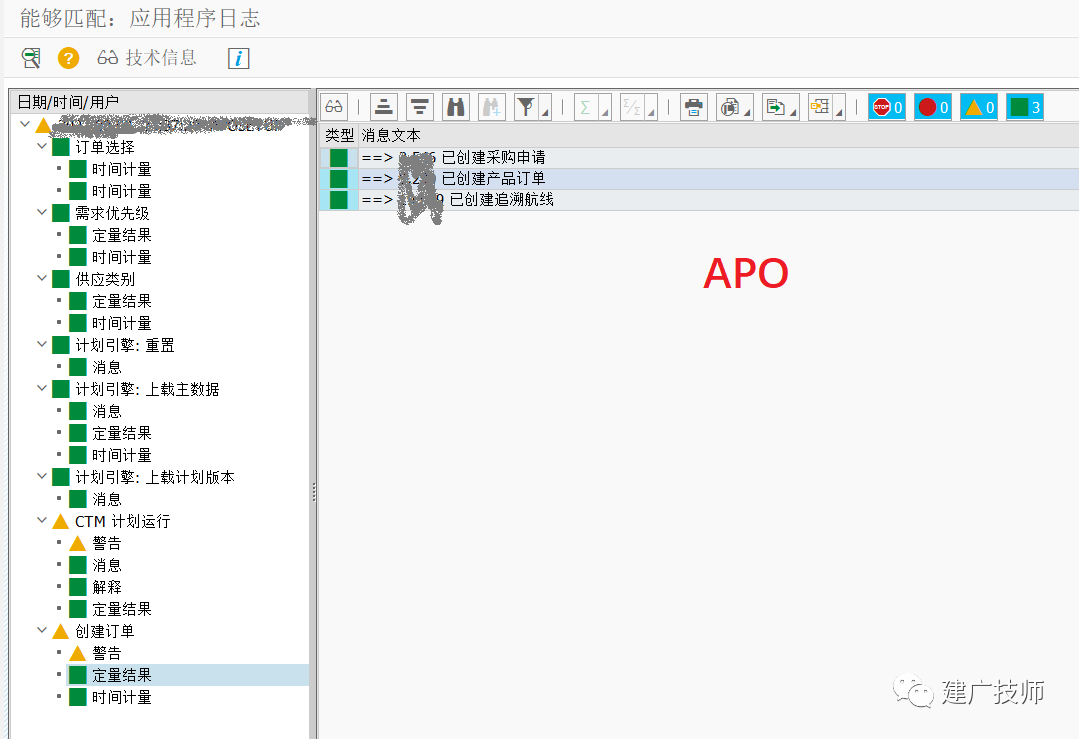Click the sigma total icon
Viewport: 1079px width, 739px height.
click(x=586, y=107)
